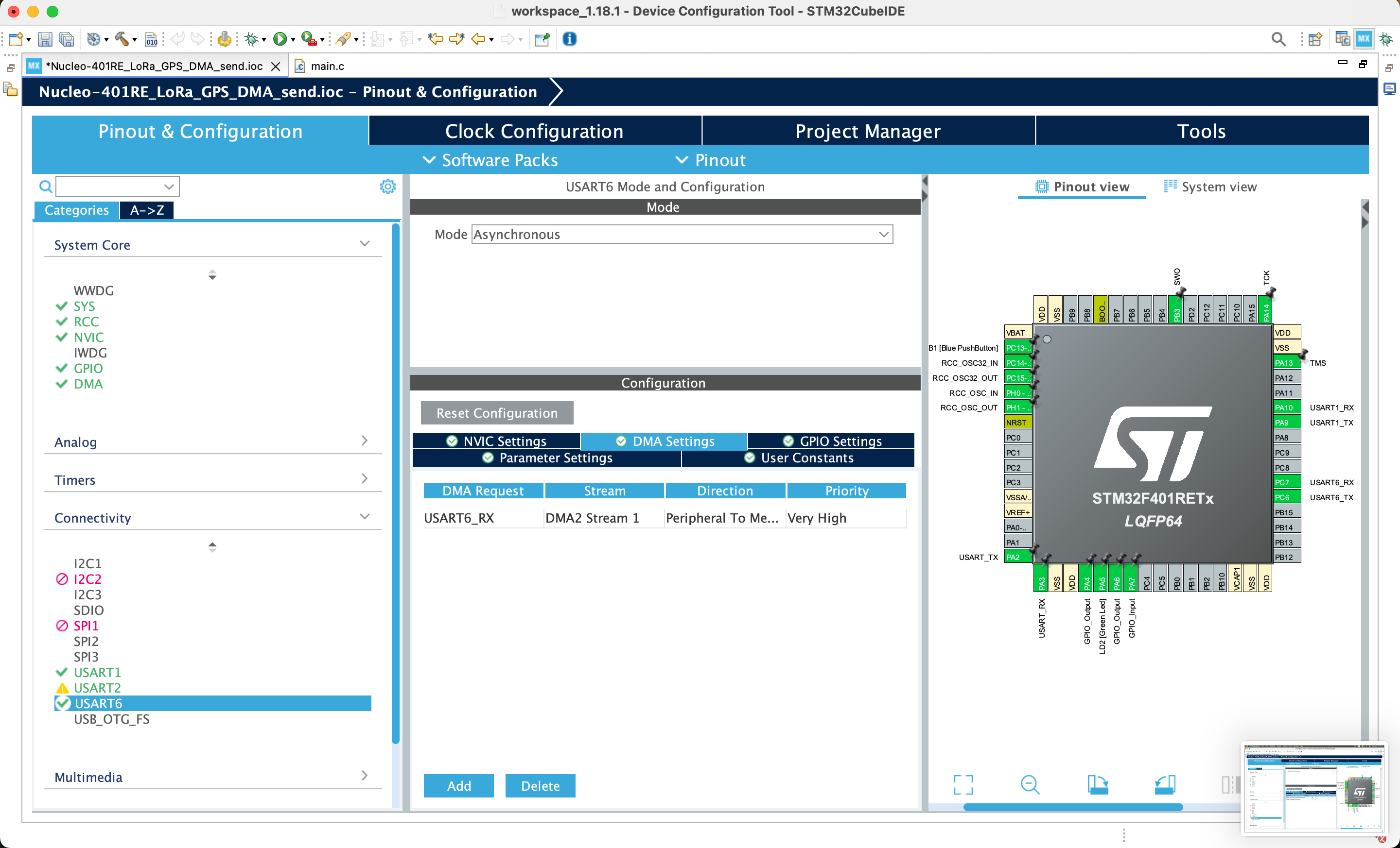Click the blue info icon in toolbar
The height and width of the screenshot is (848, 1400).
pyautogui.click(x=569, y=39)
